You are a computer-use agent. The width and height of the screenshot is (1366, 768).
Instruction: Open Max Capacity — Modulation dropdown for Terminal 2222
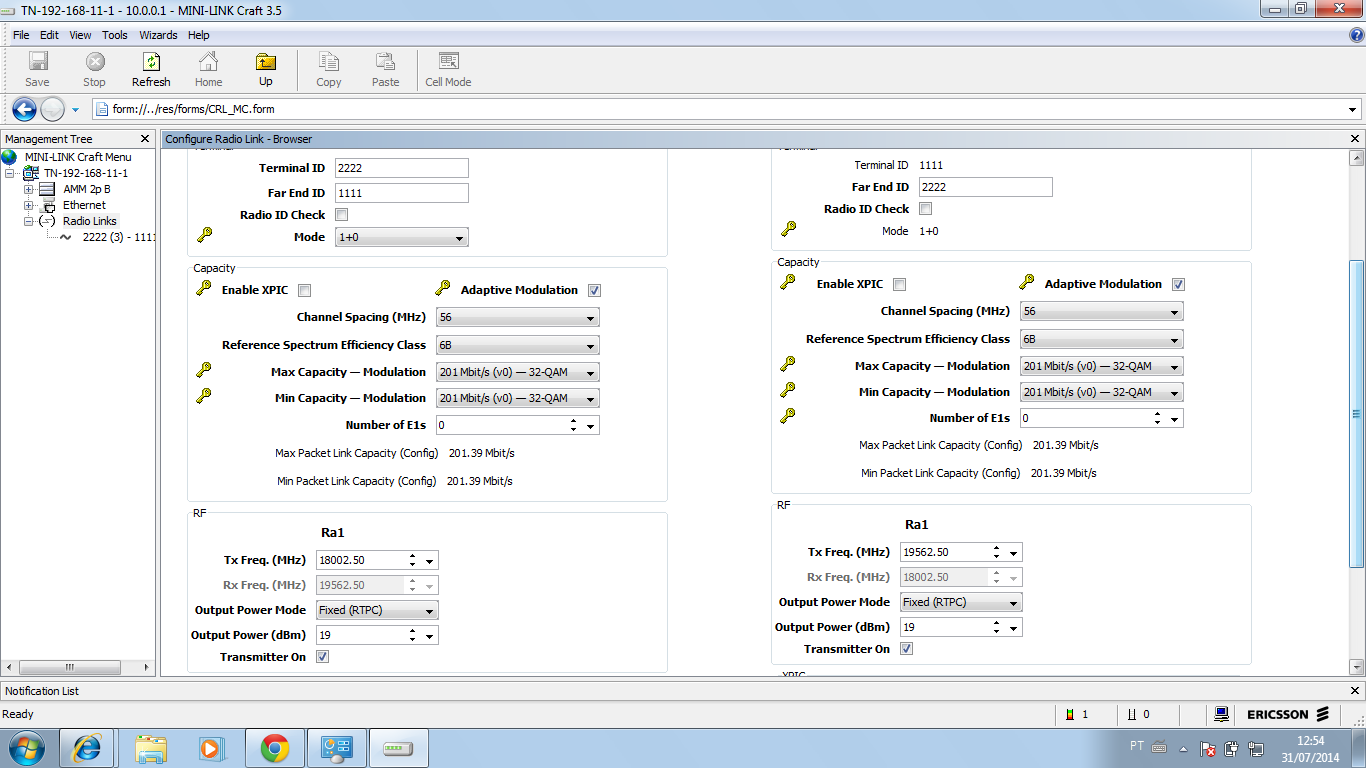pos(518,372)
